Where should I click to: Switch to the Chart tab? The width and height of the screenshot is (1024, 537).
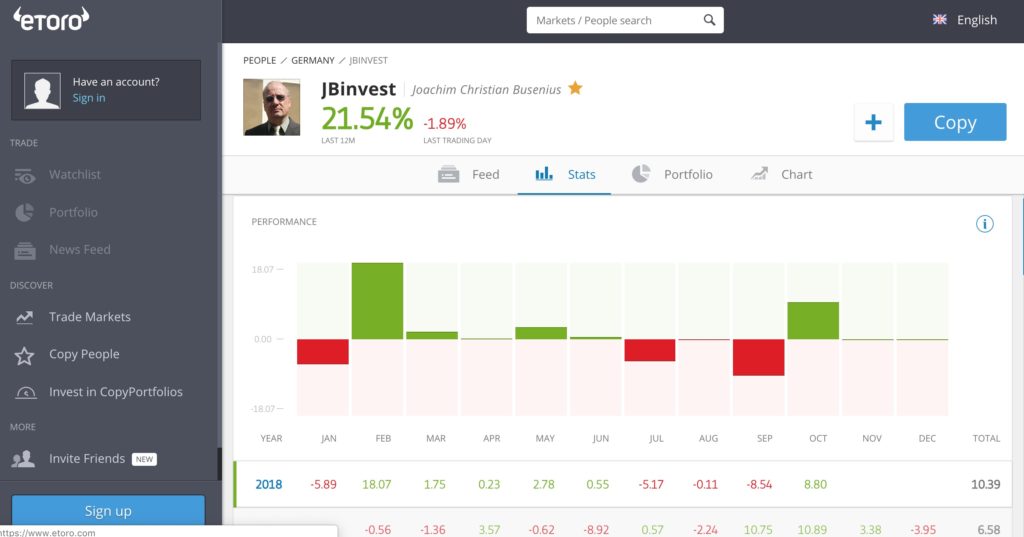coord(781,174)
